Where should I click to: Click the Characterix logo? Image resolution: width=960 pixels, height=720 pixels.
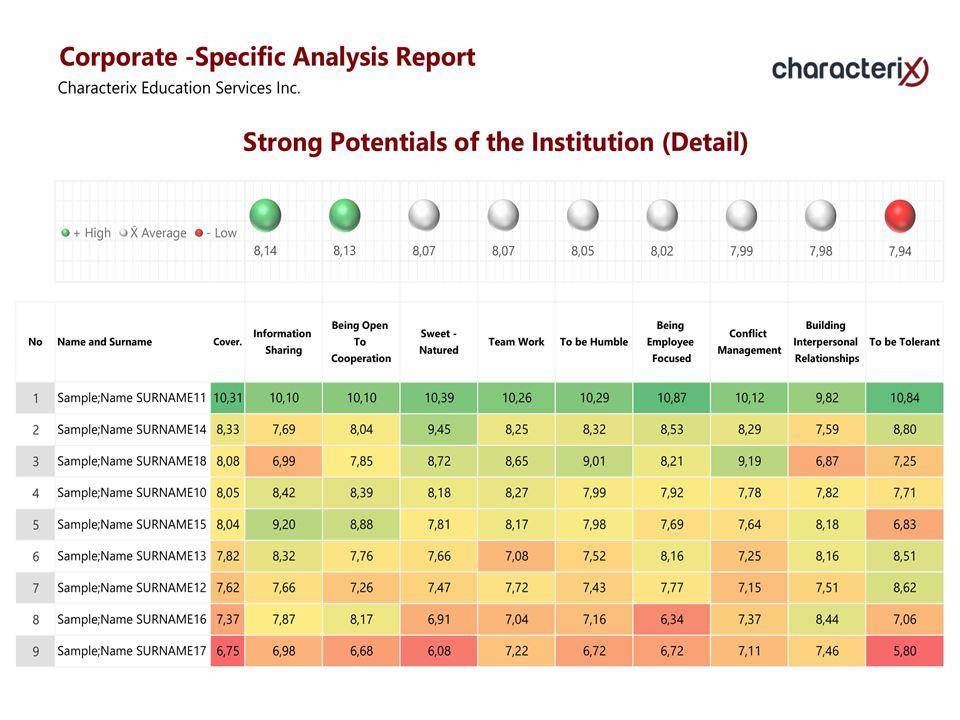click(x=850, y=69)
